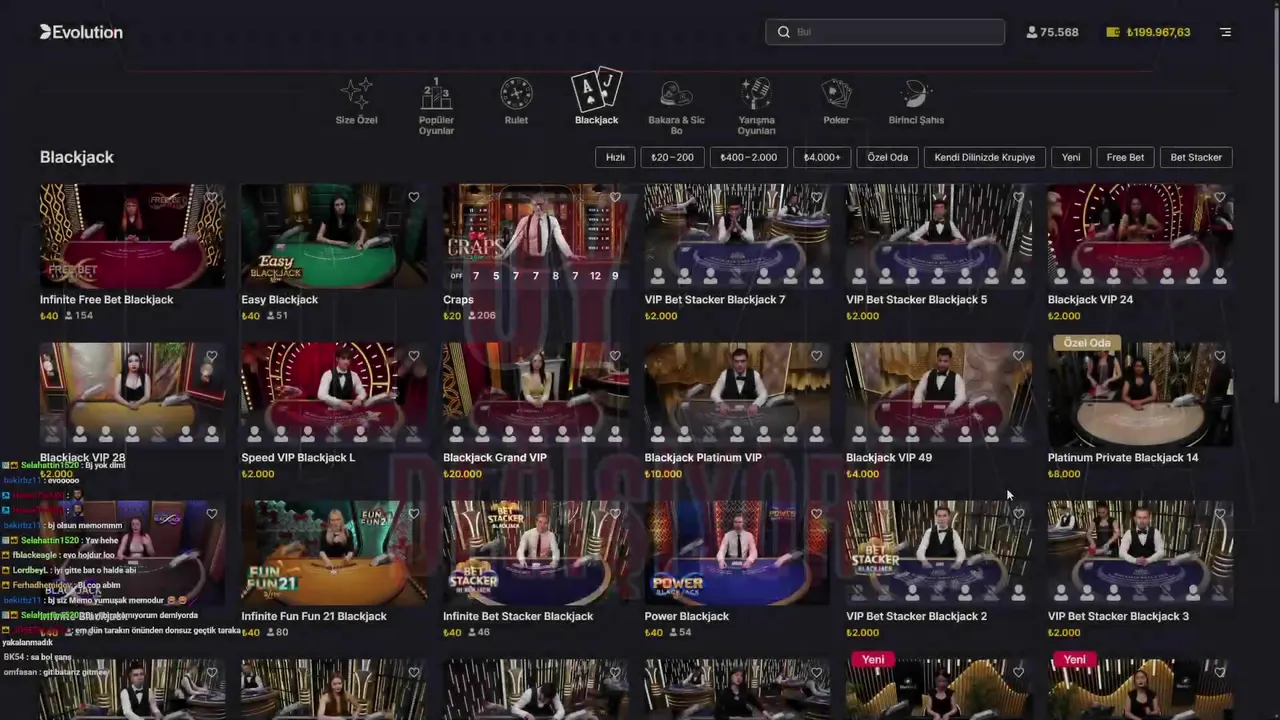Open VIP Bet Stacker Blackjack 2 thumbnail

(x=938, y=553)
